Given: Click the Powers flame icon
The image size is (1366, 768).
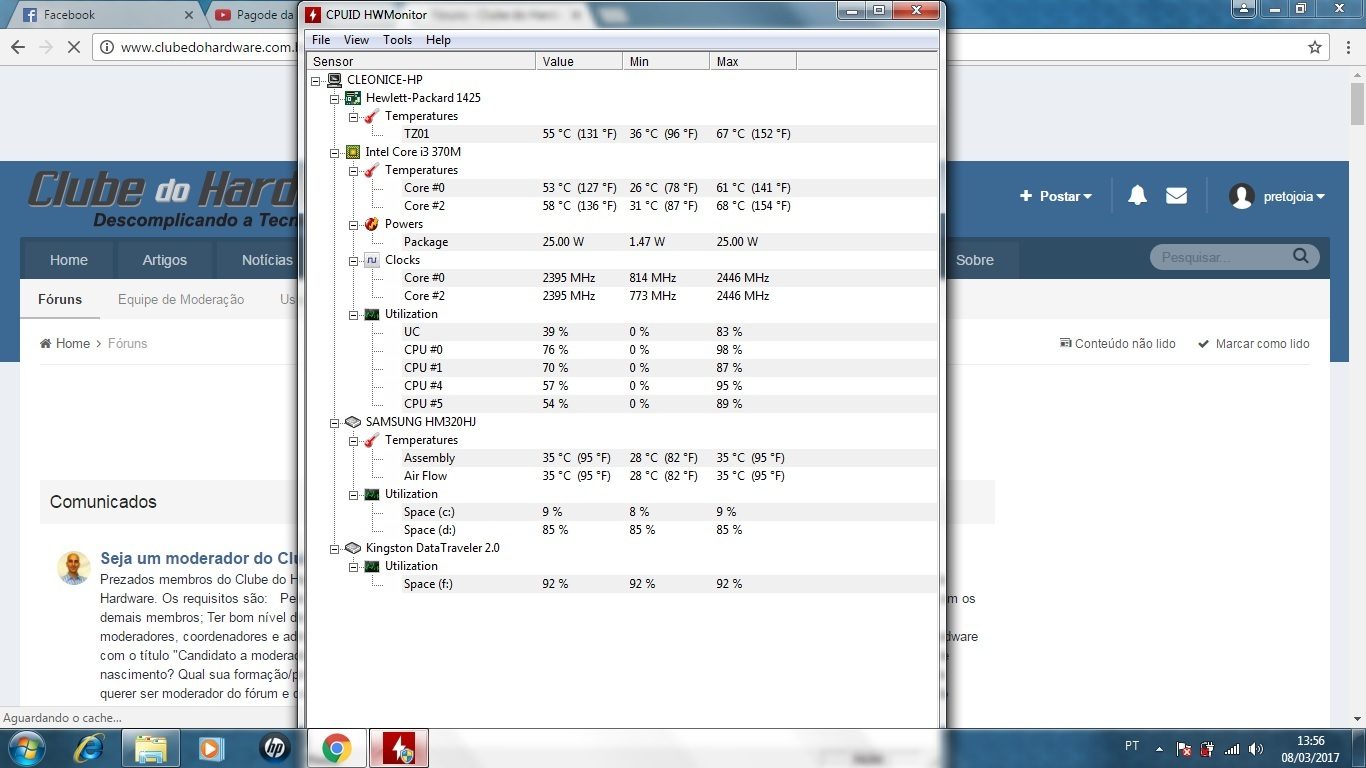Looking at the screenshot, I should coord(372,224).
